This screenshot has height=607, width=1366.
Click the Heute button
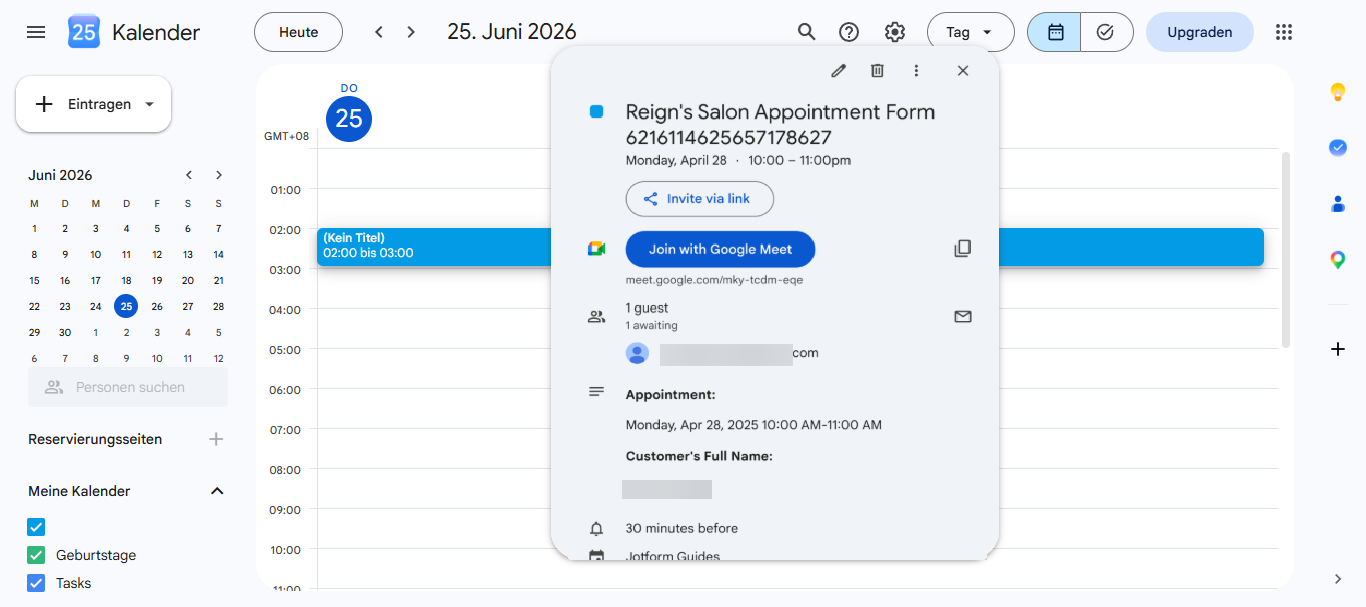coord(298,32)
